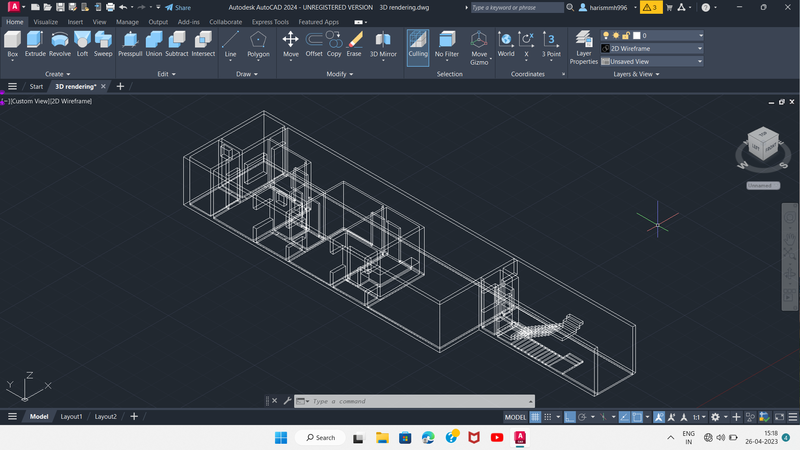
Task: Expand the Create panel
Action: [x=57, y=74]
